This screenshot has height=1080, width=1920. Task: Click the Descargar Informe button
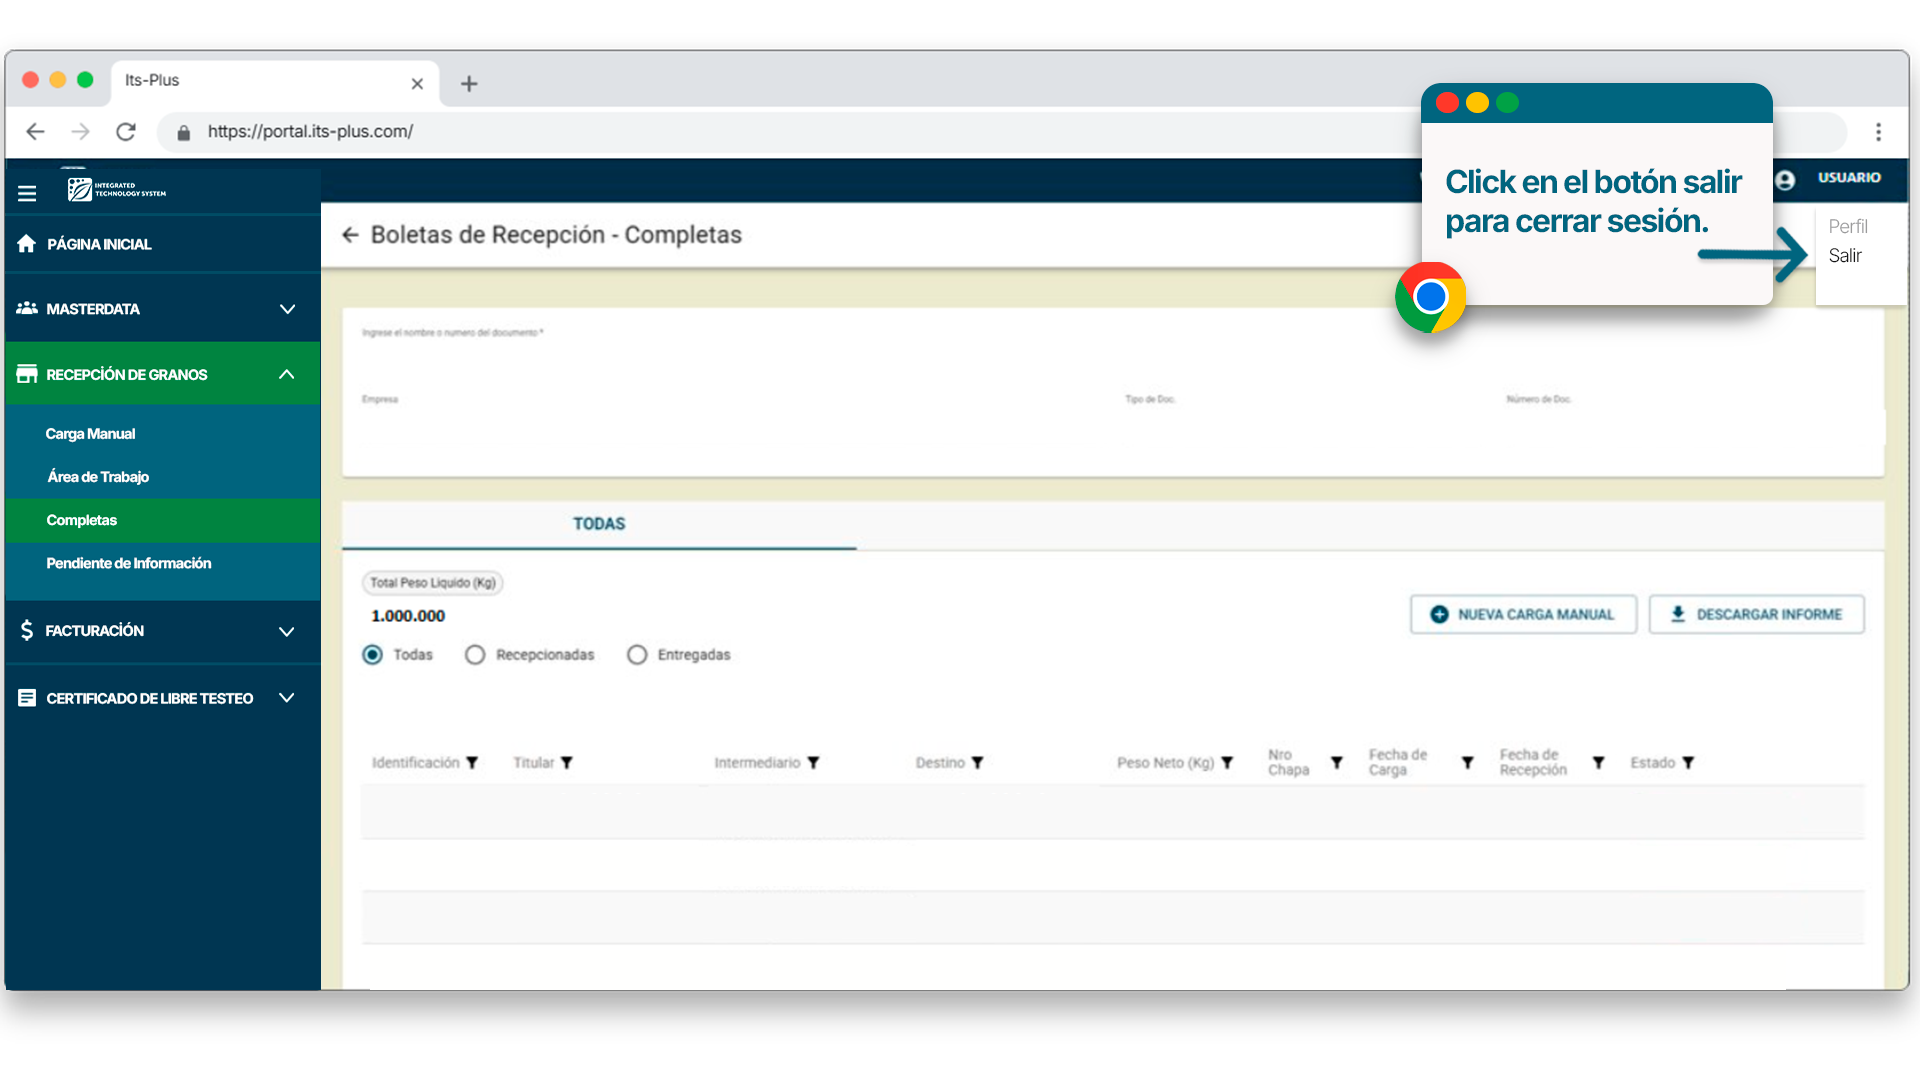coord(1757,615)
